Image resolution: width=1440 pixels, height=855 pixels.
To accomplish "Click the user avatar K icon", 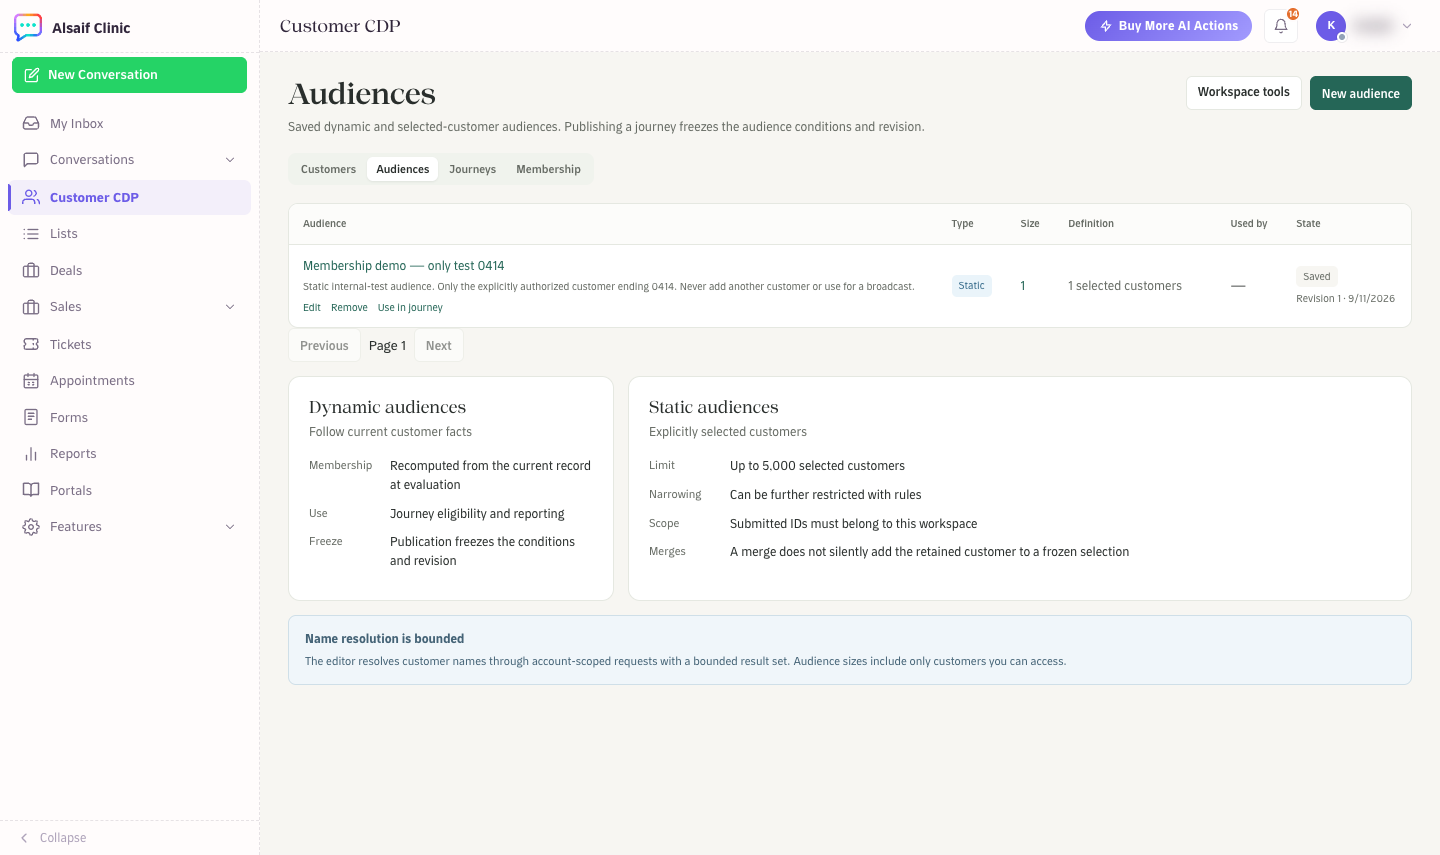I will [x=1331, y=26].
